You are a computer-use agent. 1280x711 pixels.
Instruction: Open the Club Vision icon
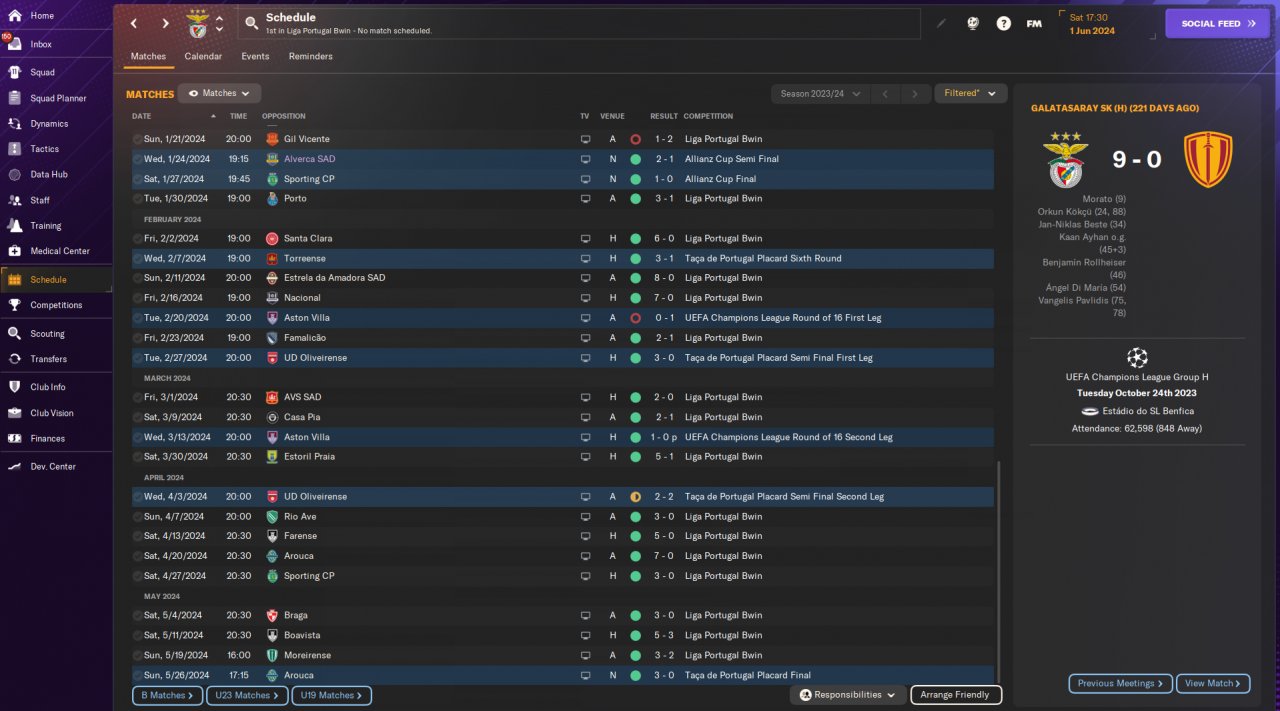coord(14,413)
